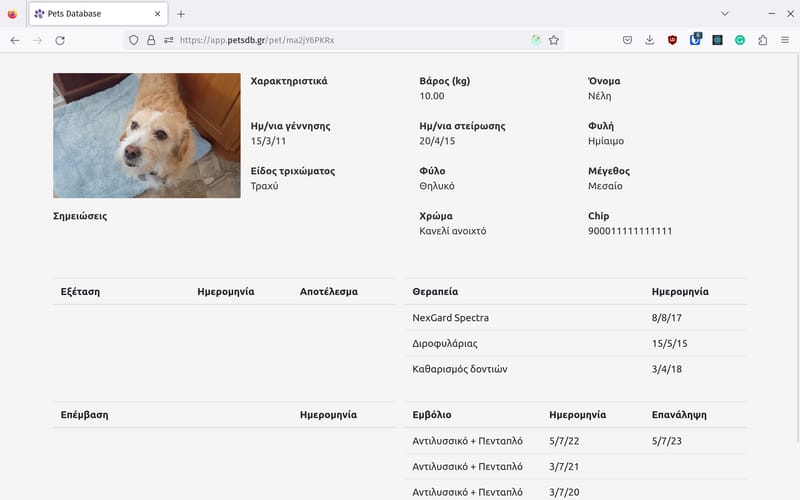Screen dimensions: 800x500
Task: Open a new browser tab
Action: (181, 14)
